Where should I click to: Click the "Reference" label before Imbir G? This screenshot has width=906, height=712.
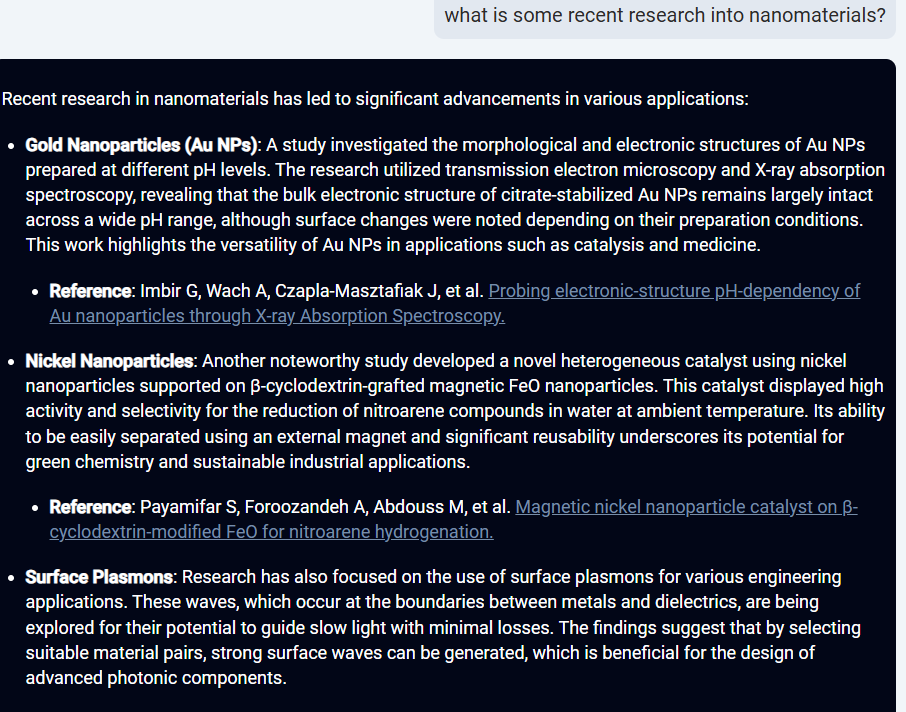(x=90, y=291)
